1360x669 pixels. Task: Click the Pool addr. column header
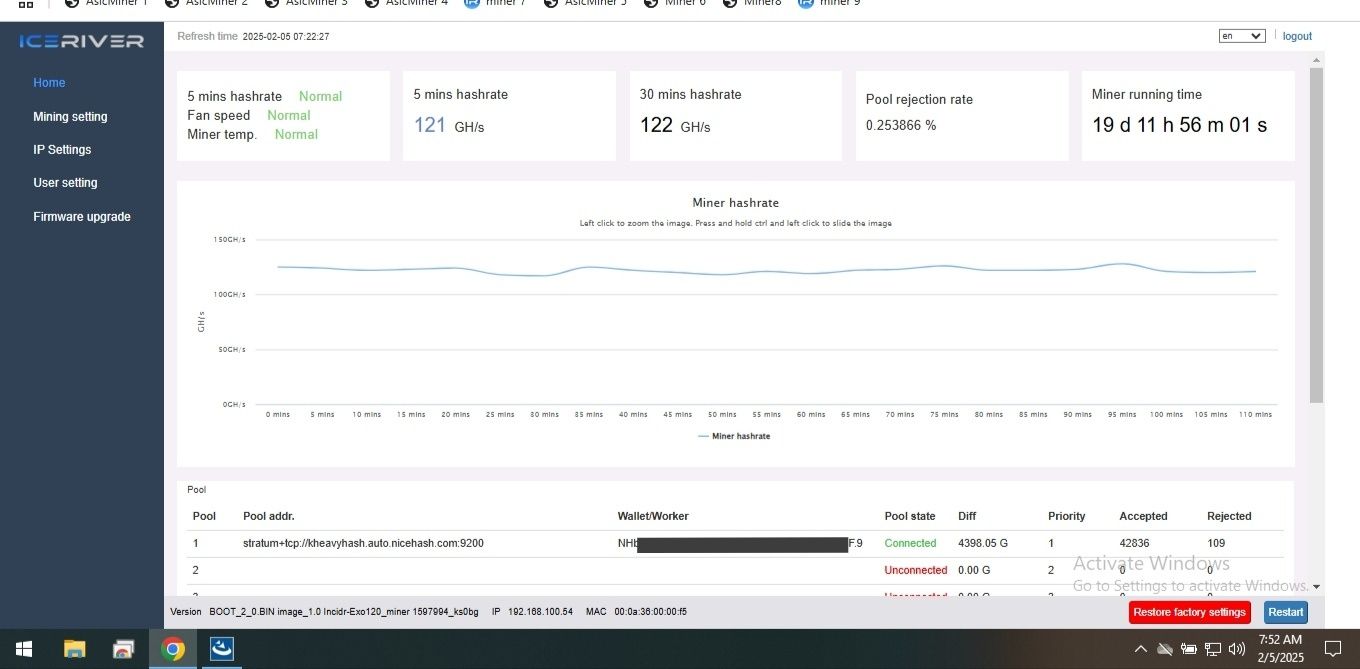(x=269, y=516)
